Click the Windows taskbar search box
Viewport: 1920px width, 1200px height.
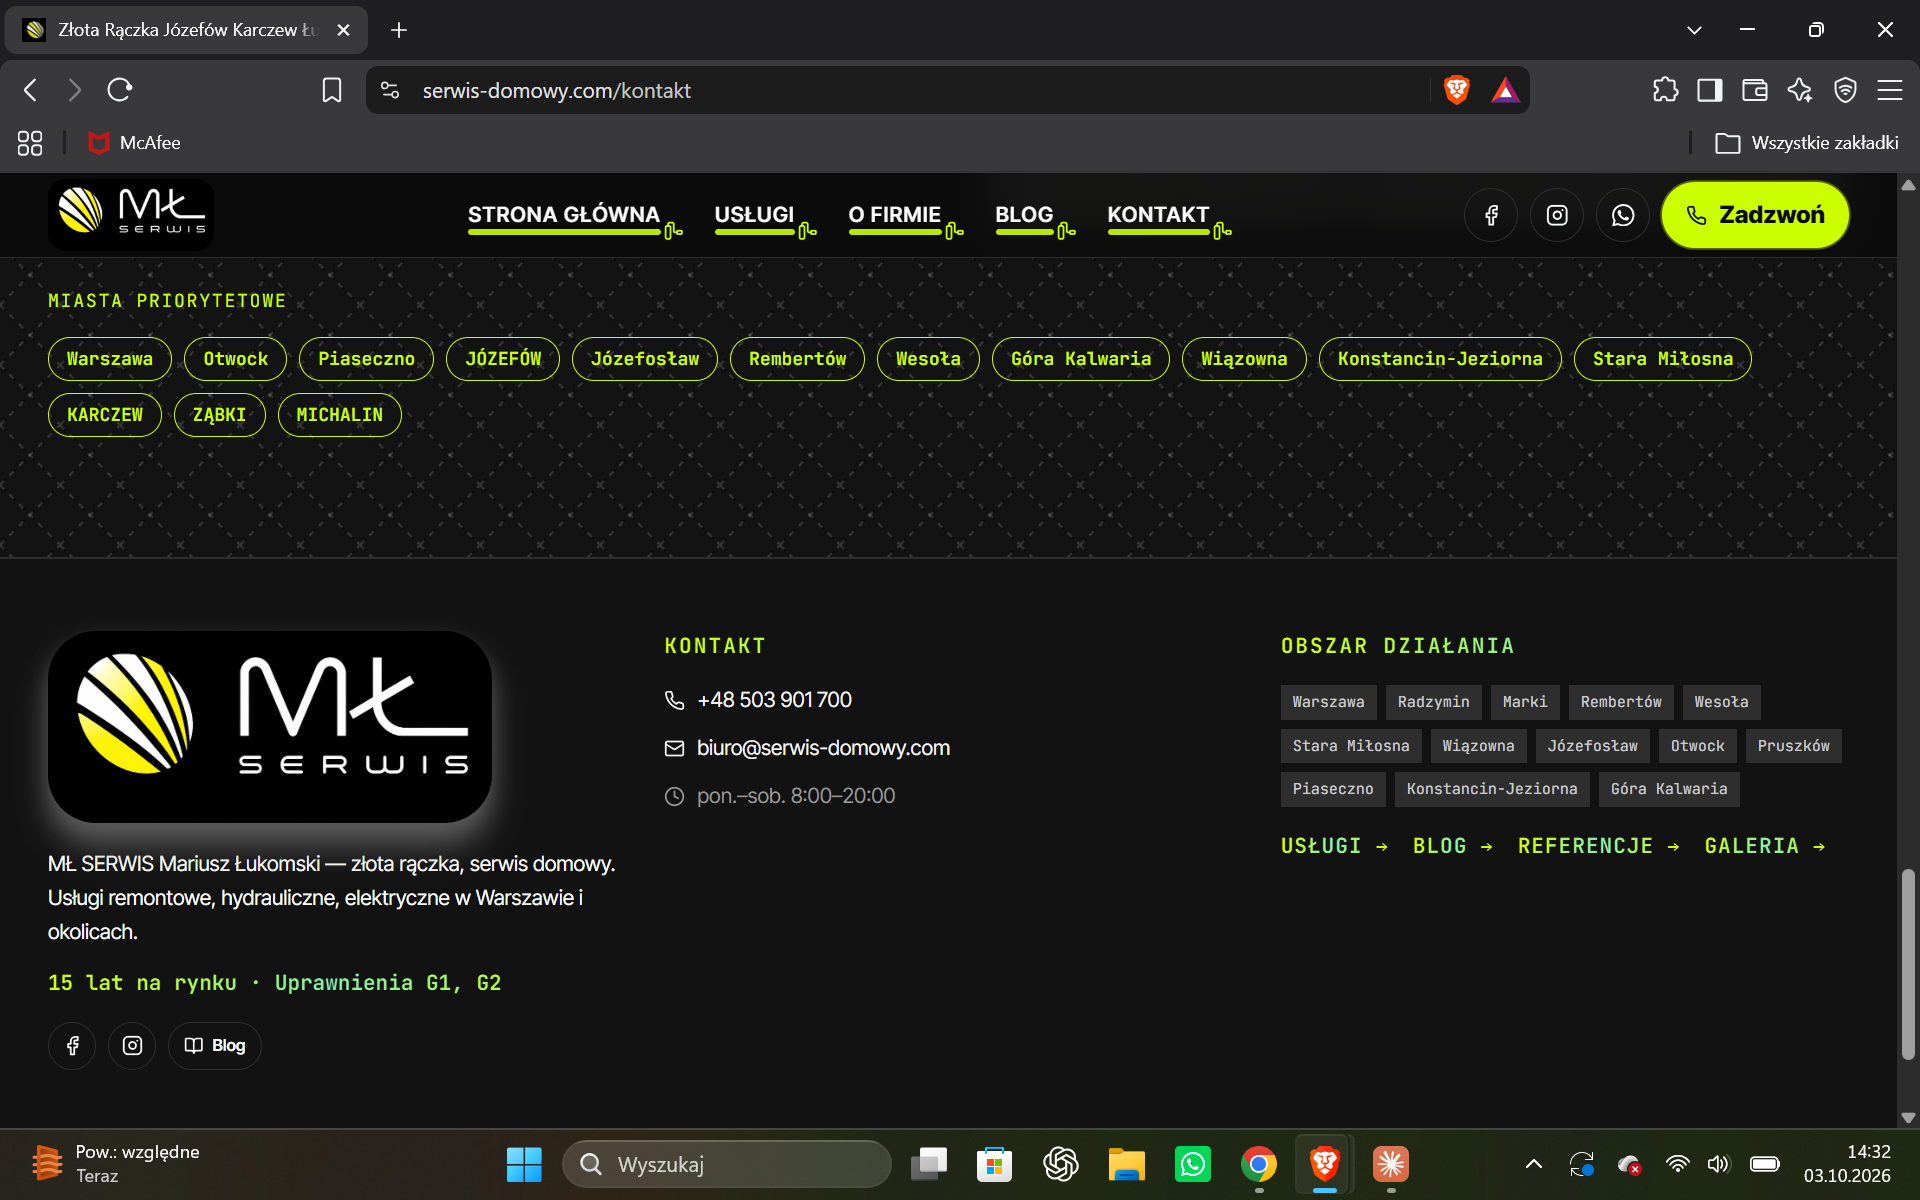(x=727, y=1164)
